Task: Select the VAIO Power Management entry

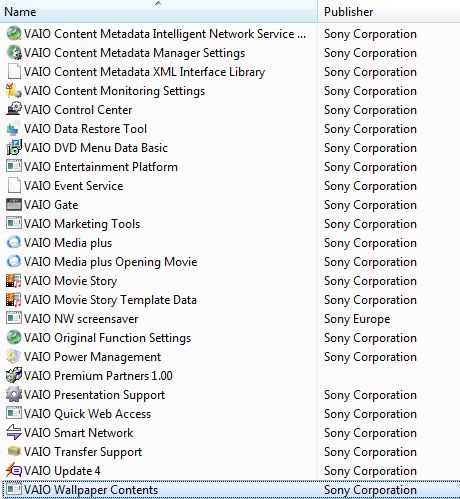Action: click(x=92, y=357)
